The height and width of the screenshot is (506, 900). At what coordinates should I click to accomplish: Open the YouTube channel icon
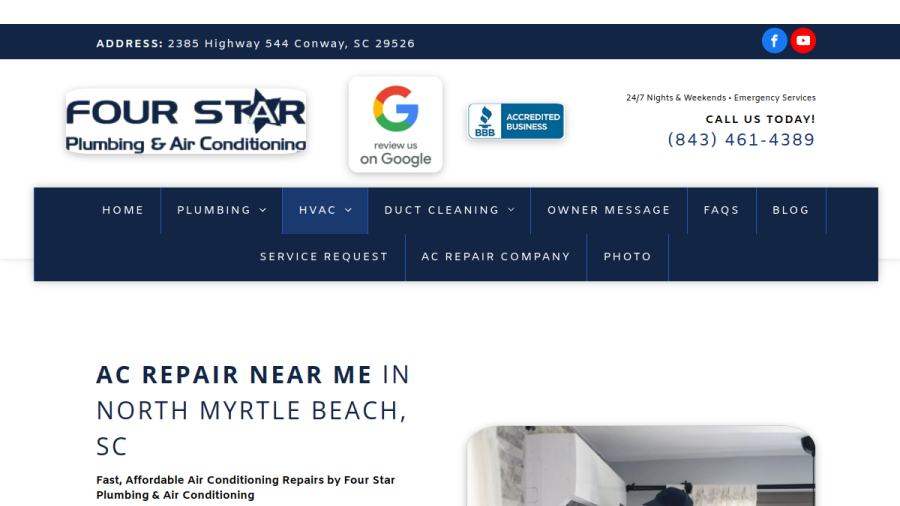pos(803,41)
